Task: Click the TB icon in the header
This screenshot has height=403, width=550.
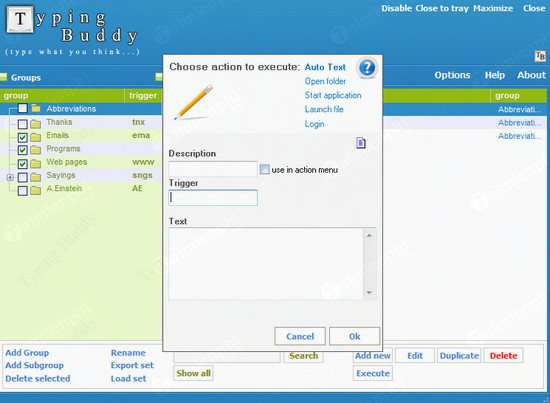Action: click(540, 56)
